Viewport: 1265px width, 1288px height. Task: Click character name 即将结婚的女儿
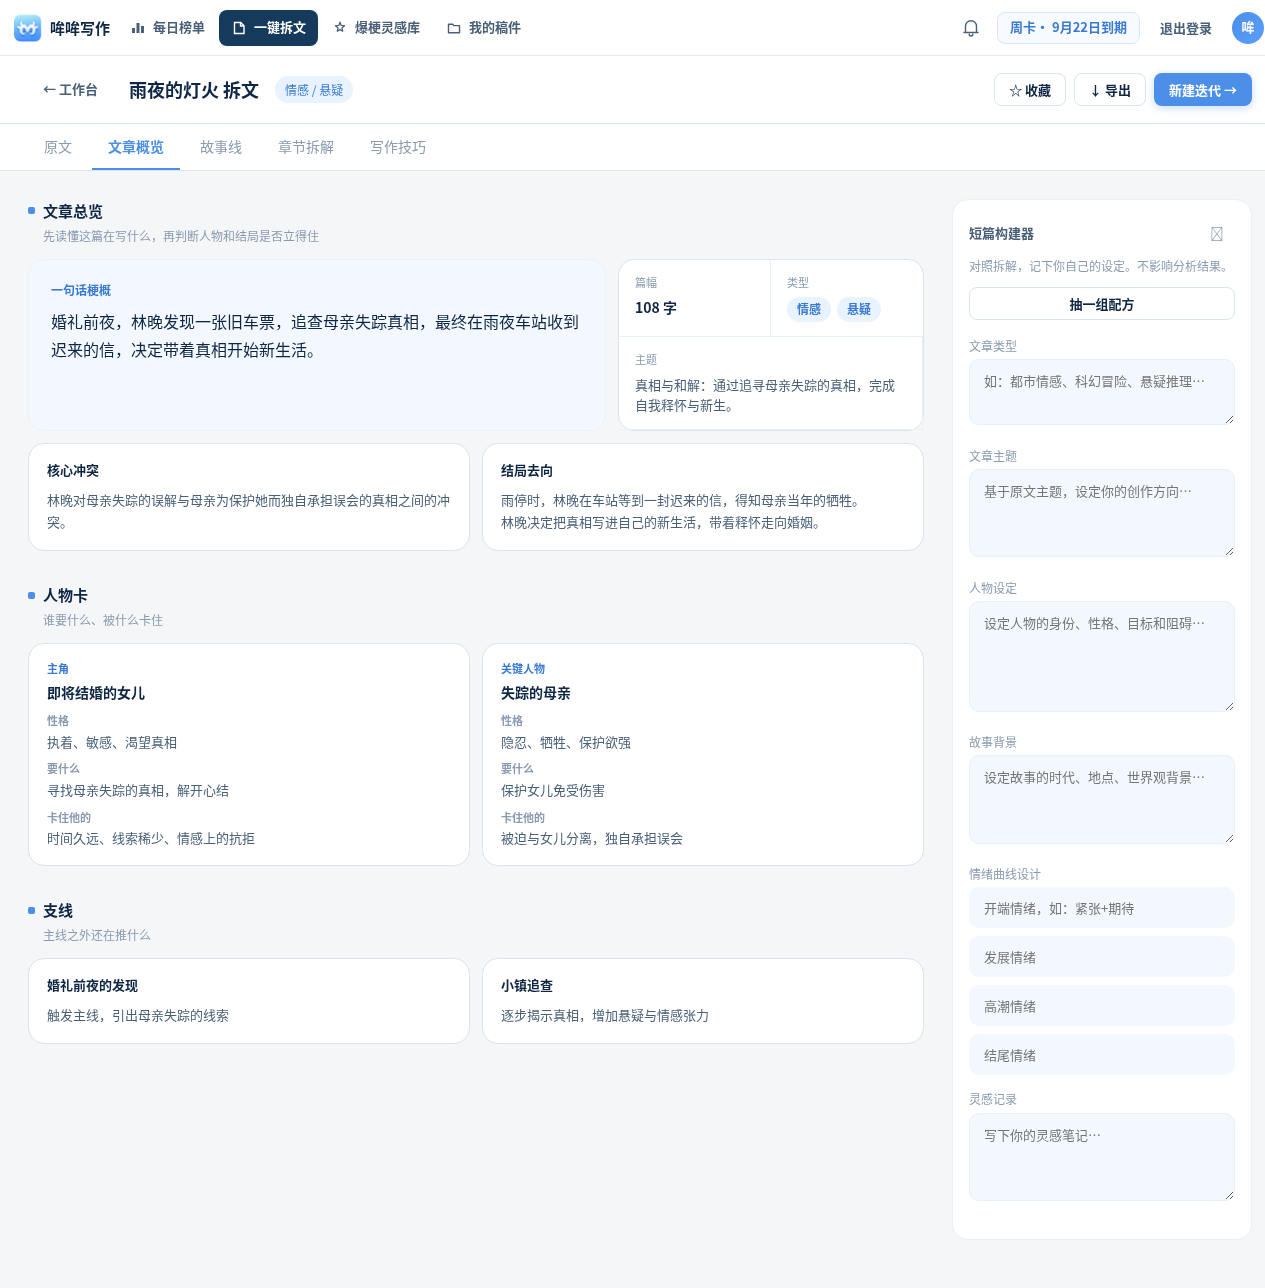[x=96, y=693]
